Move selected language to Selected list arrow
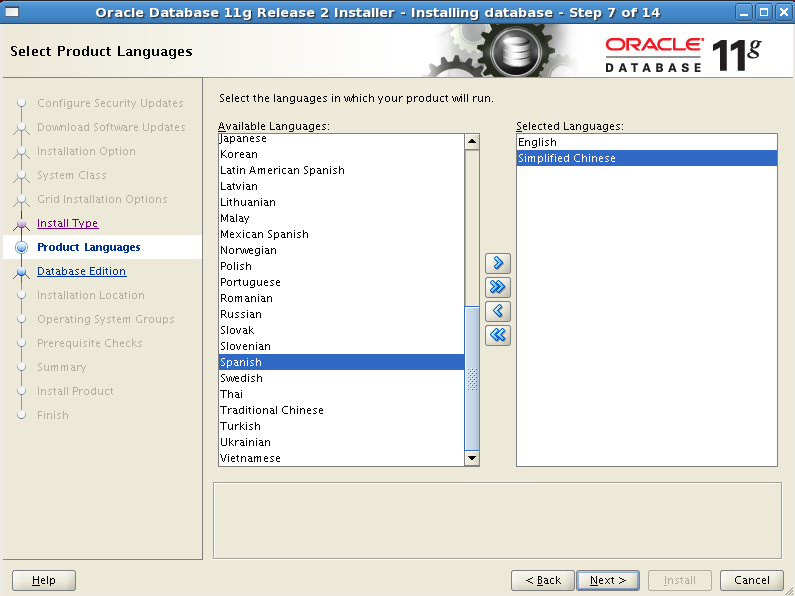Image resolution: width=795 pixels, height=596 pixels. 497,263
